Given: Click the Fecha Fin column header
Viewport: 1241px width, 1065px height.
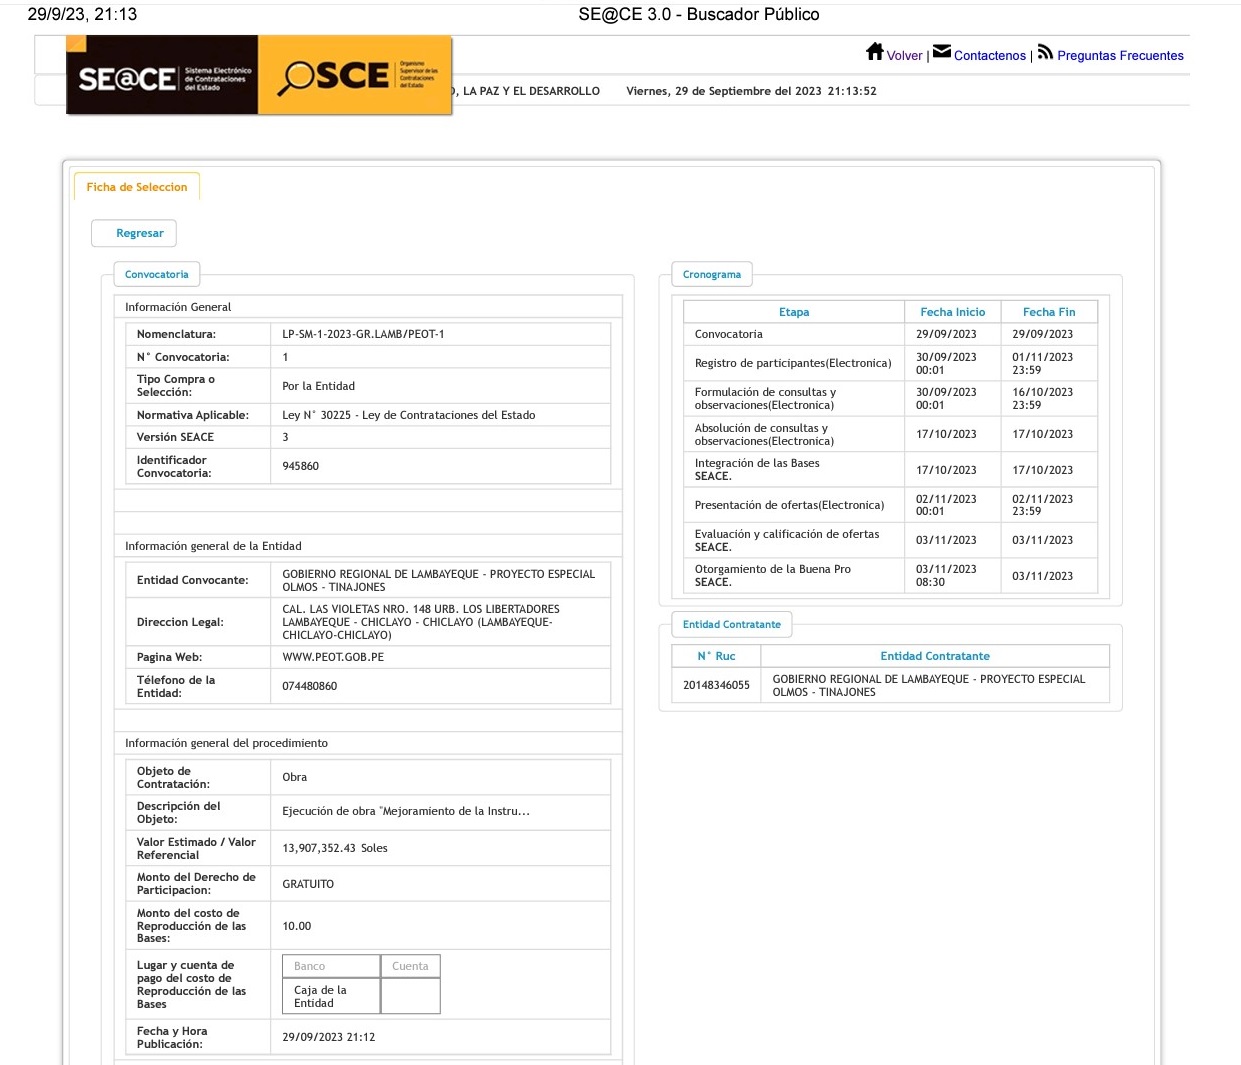Looking at the screenshot, I should (1049, 312).
